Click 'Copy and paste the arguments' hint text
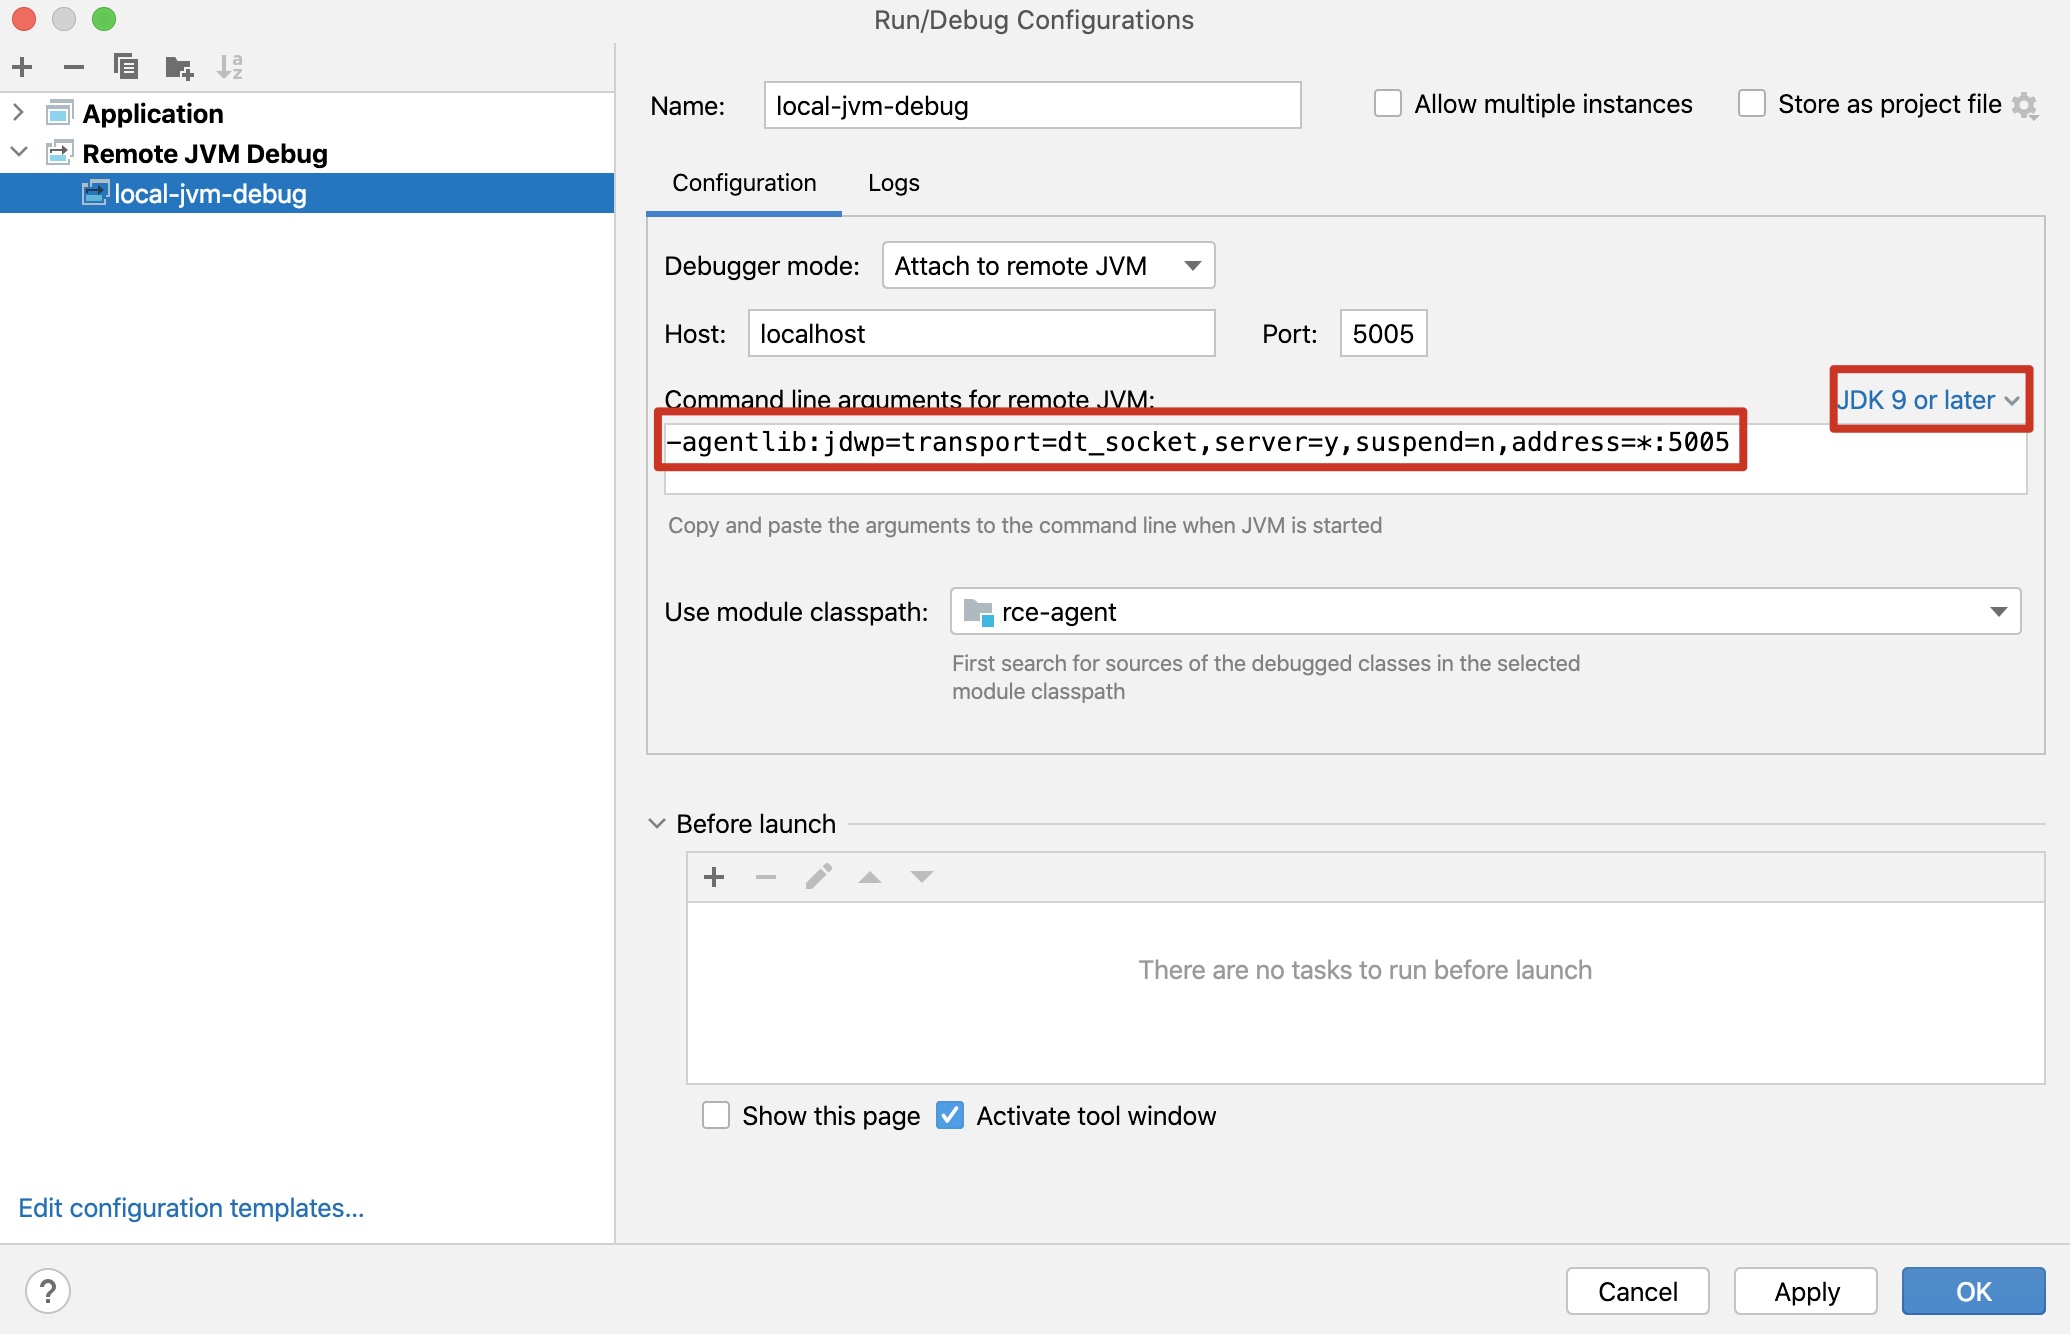This screenshot has height=1334, width=2070. point(1025,525)
